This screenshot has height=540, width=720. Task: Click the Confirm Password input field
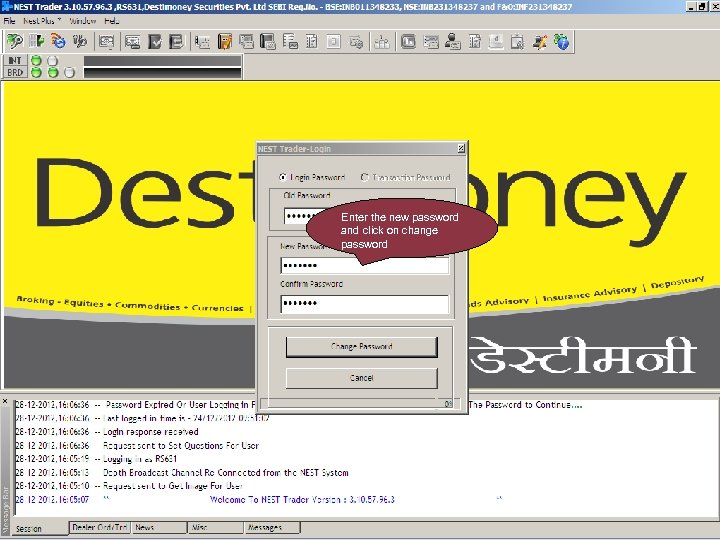[x=365, y=304]
